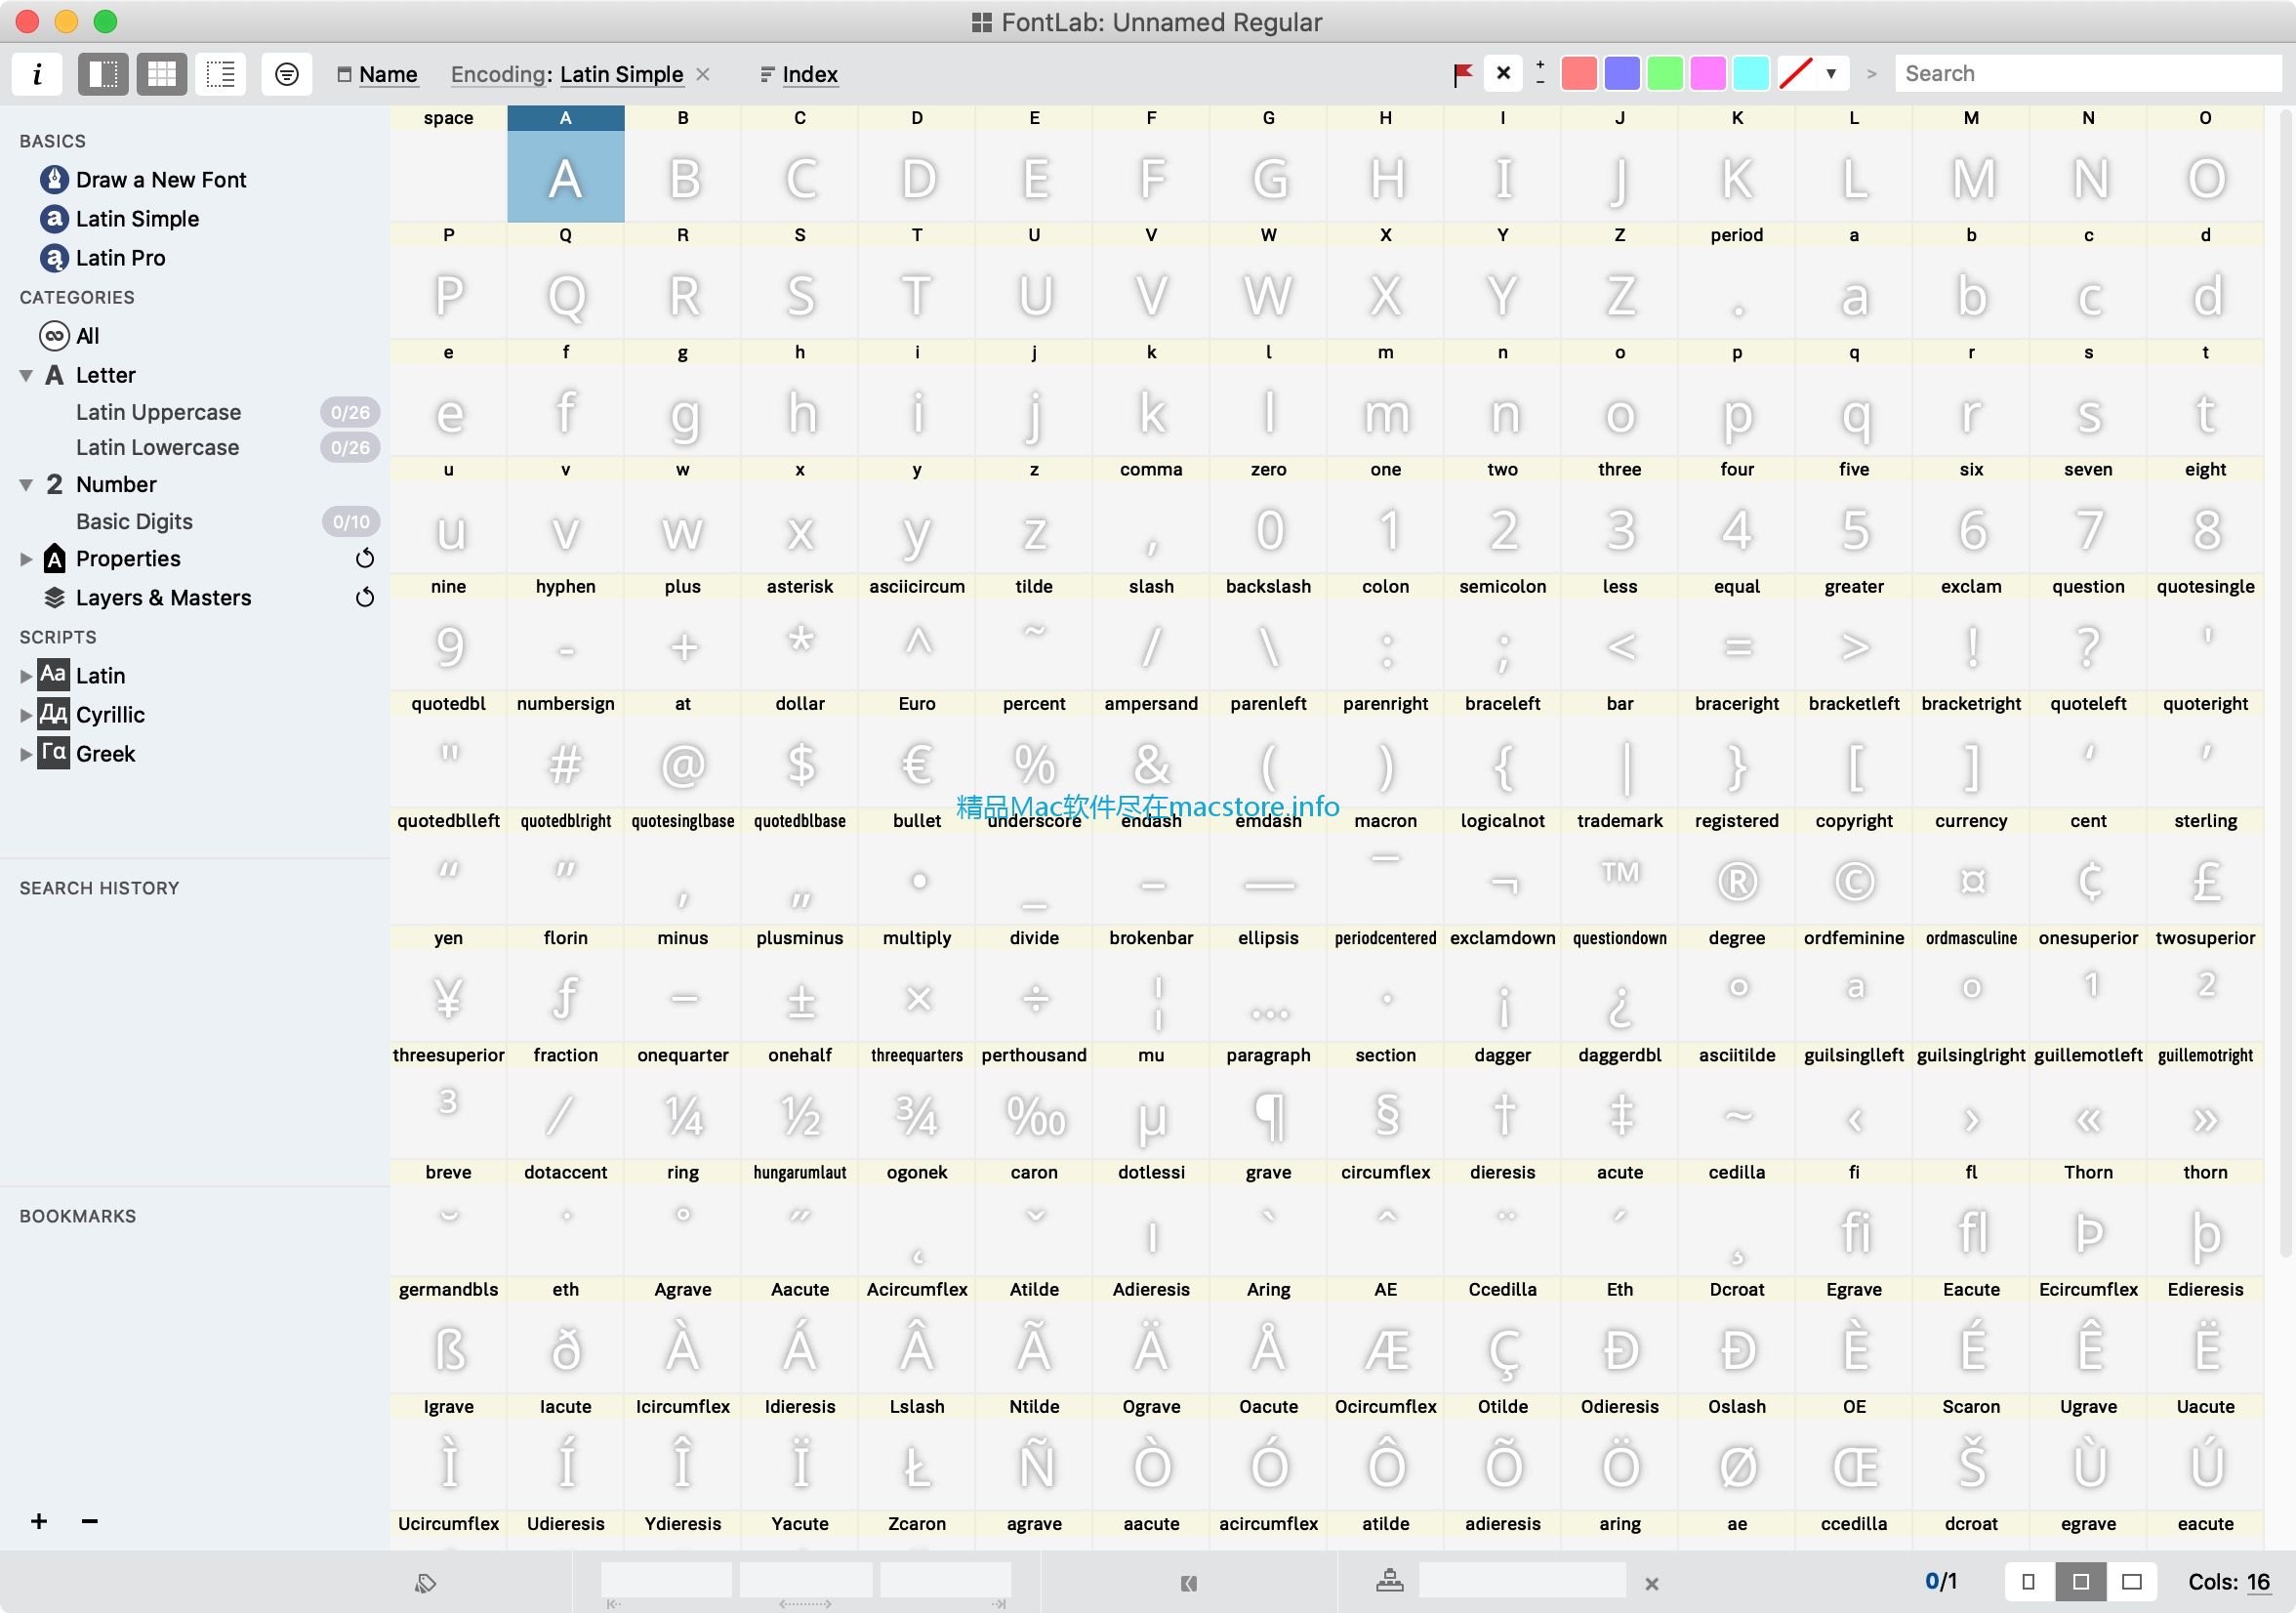2296x1613 pixels.
Task: Click the stamp icon in status bar
Action: pos(1390,1581)
